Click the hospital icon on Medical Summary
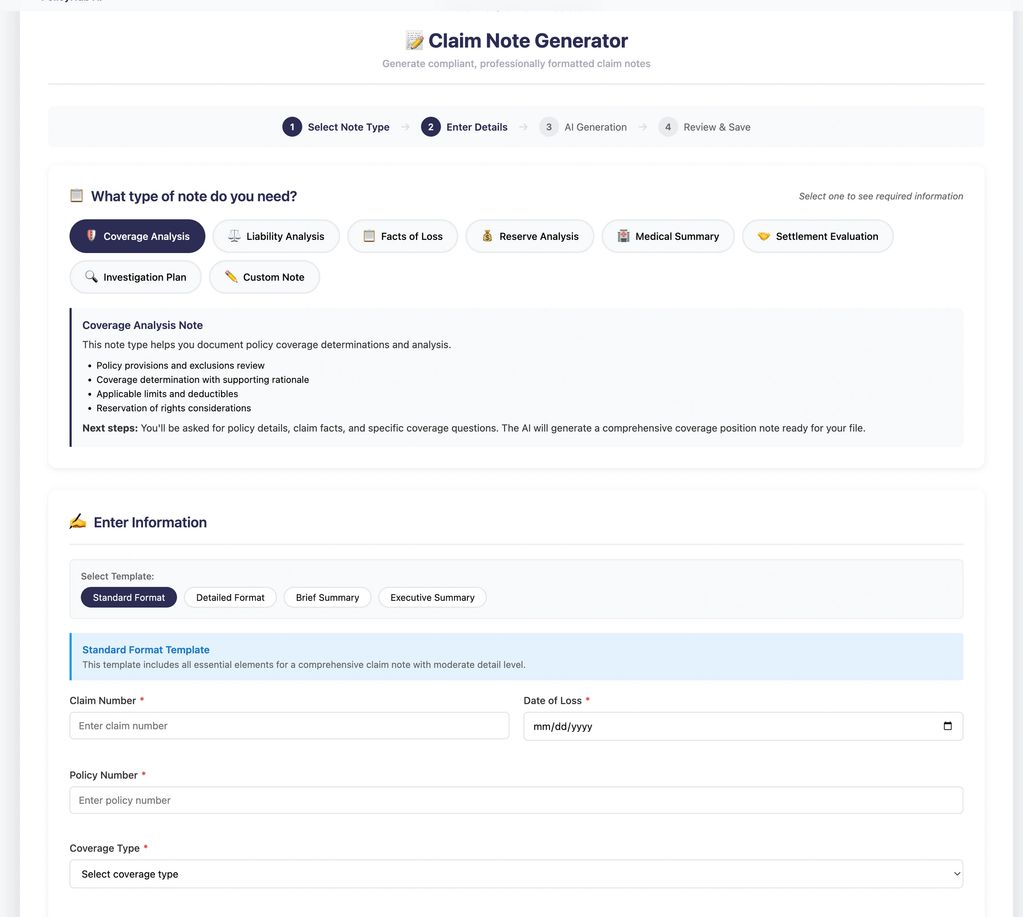 pyautogui.click(x=623, y=236)
